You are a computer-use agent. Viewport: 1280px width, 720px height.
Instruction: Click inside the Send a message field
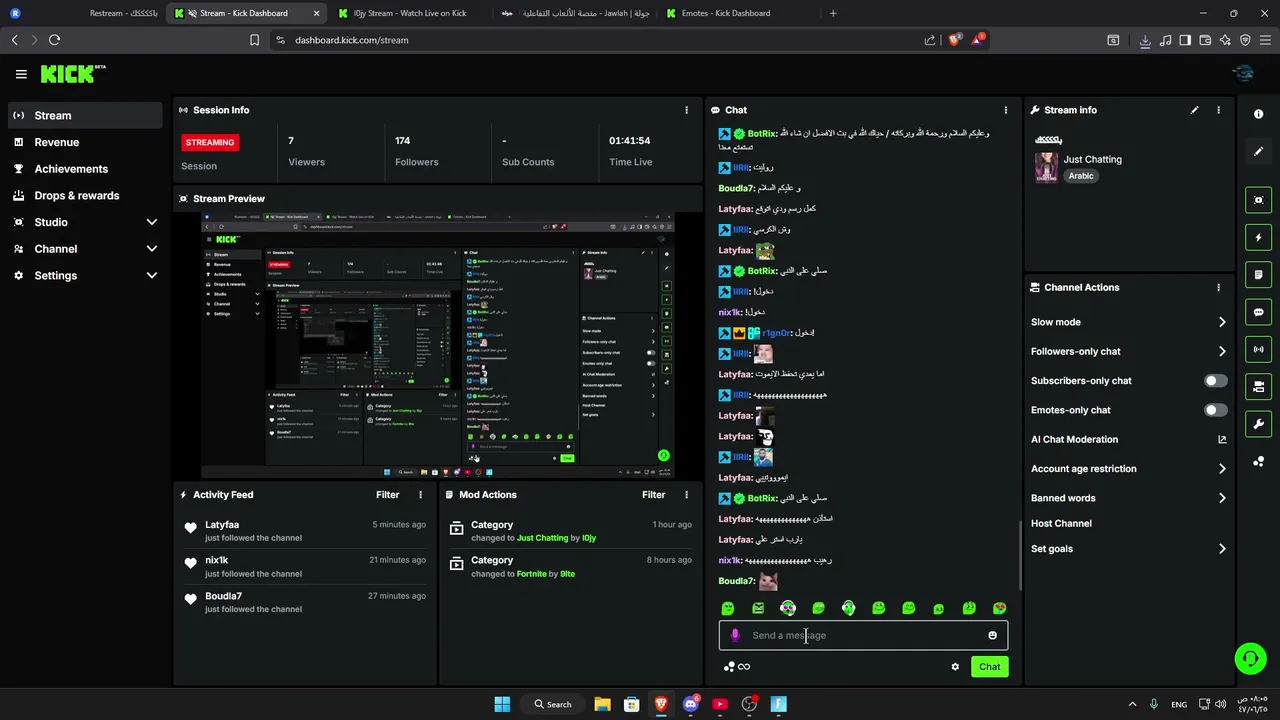point(863,635)
